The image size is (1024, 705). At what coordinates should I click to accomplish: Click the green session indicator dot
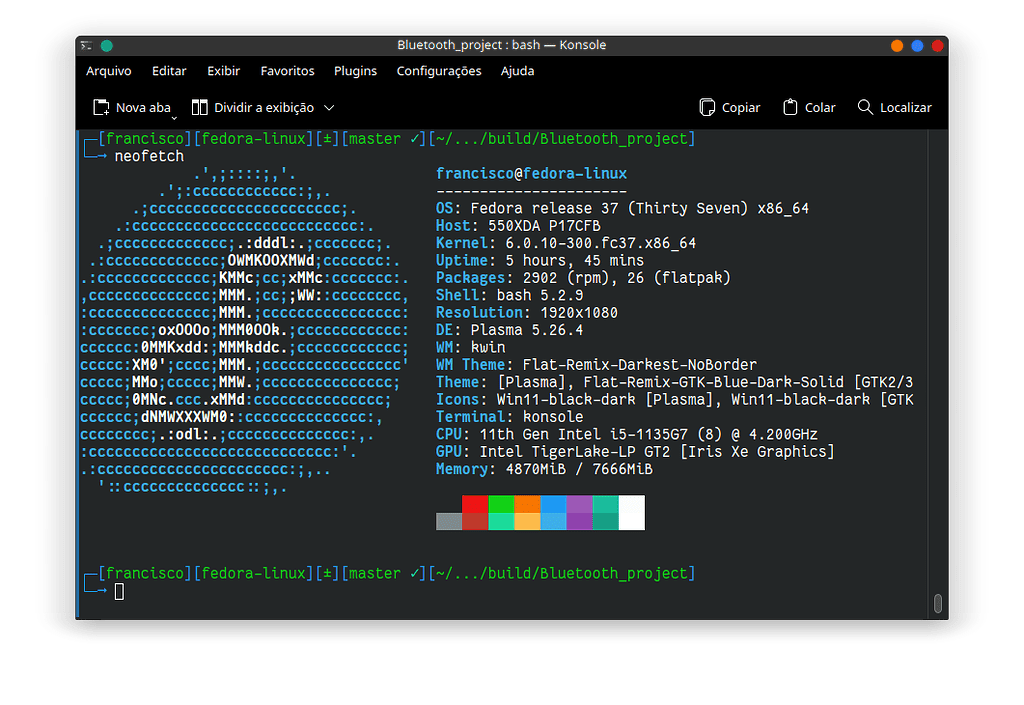click(x=106, y=45)
